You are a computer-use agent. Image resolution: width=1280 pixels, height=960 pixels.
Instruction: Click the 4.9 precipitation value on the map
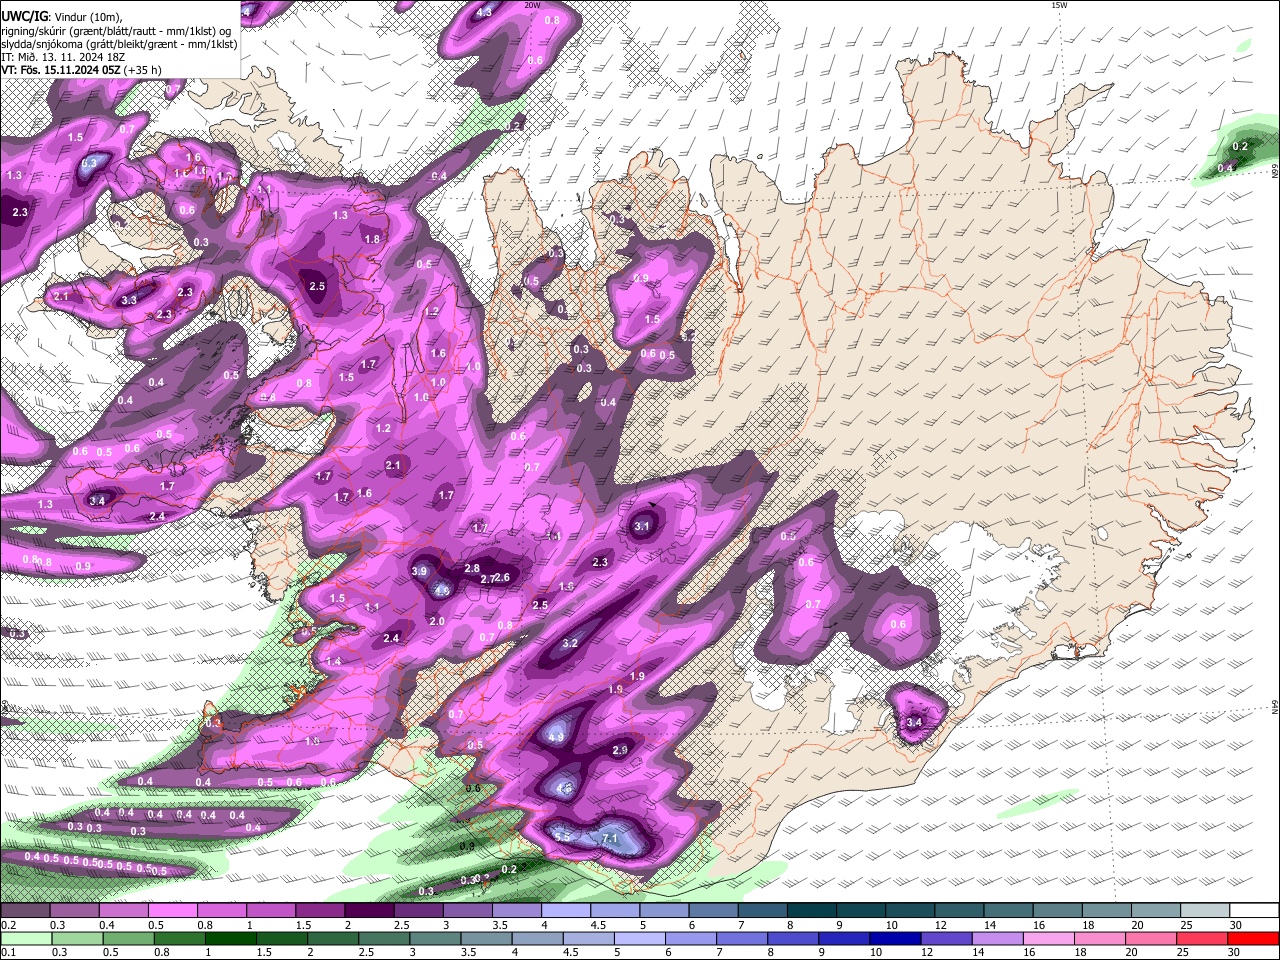click(558, 737)
